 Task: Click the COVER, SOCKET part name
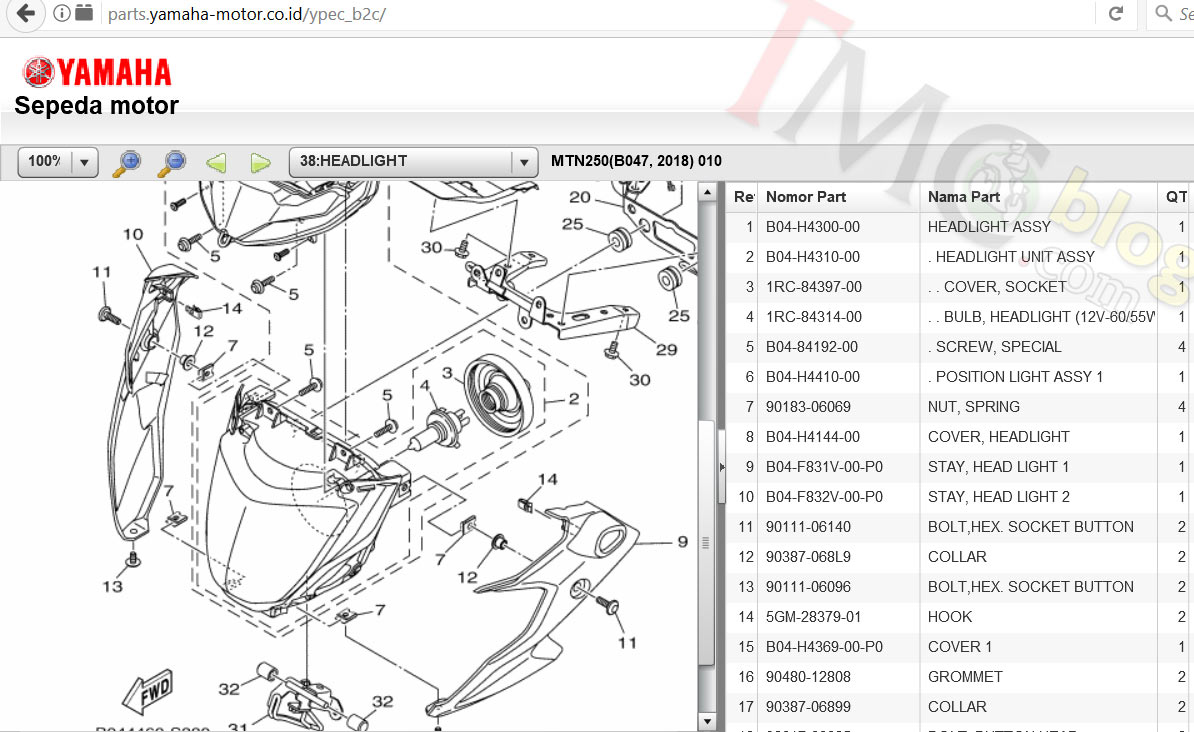click(x=997, y=286)
